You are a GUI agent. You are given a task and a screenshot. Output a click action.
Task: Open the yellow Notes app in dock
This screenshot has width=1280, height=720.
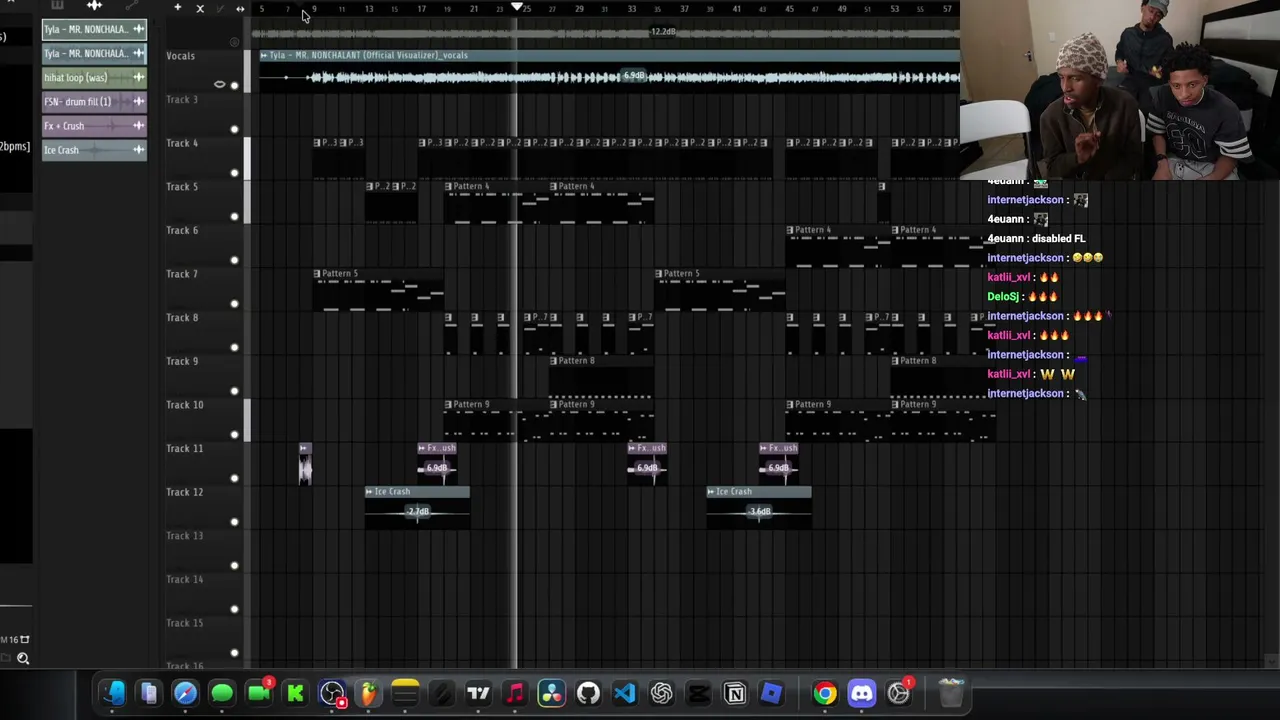(x=405, y=693)
